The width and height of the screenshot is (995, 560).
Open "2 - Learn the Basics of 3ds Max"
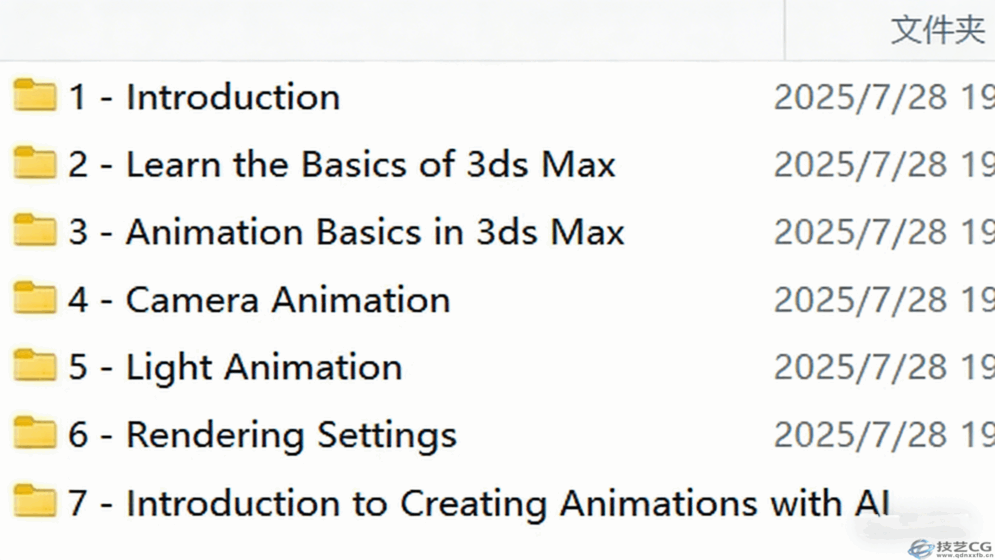[x=341, y=164]
